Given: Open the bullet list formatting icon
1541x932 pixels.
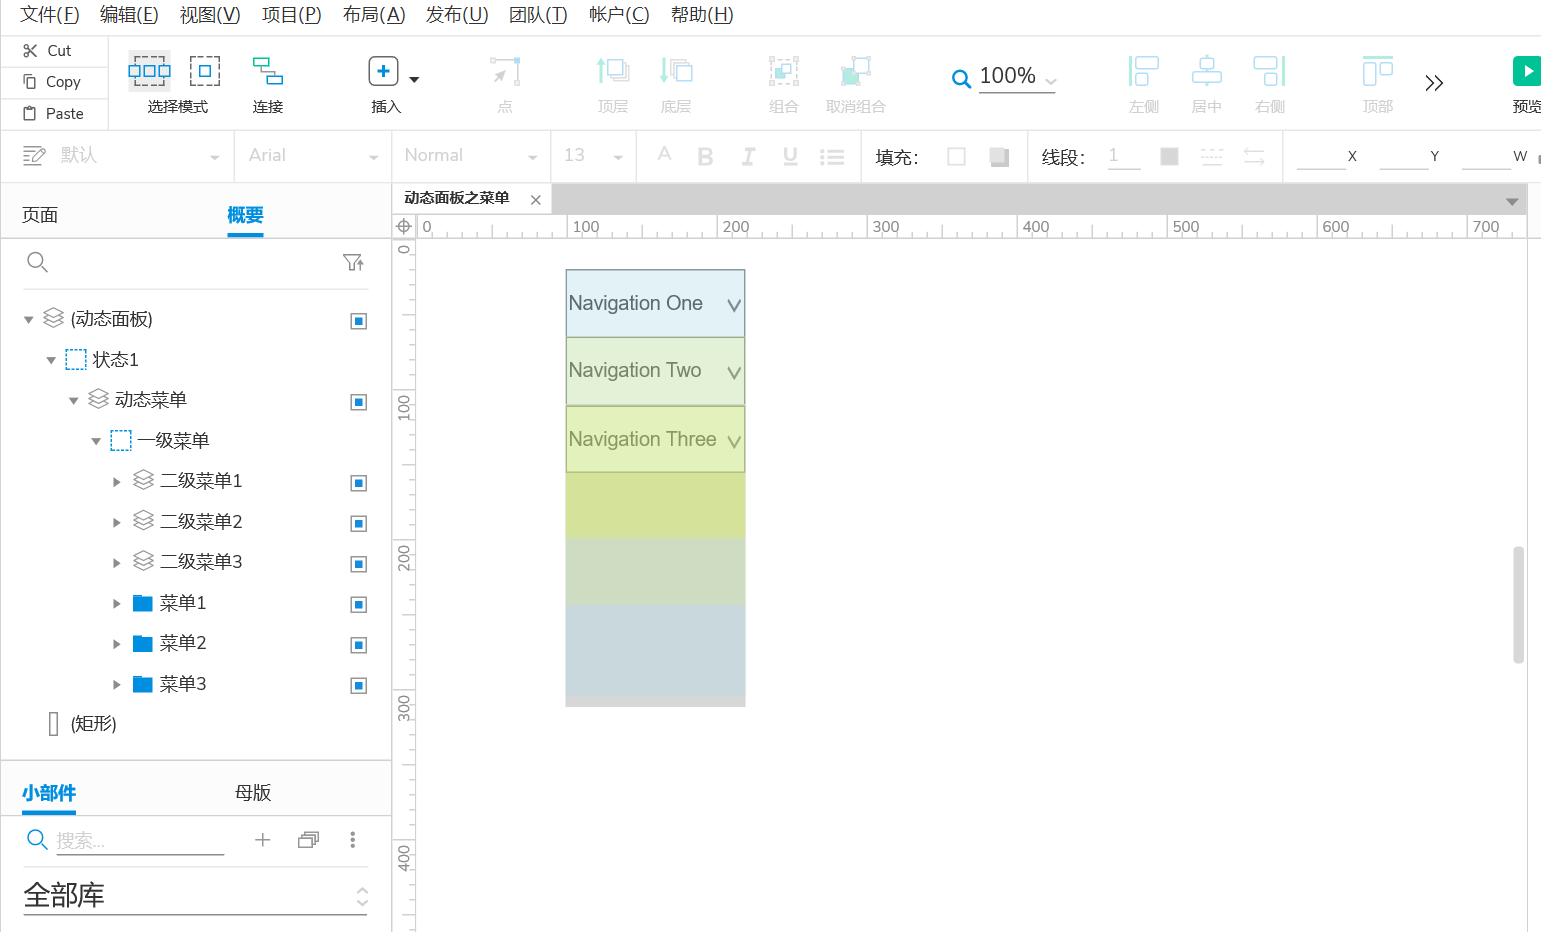Looking at the screenshot, I should (x=832, y=157).
